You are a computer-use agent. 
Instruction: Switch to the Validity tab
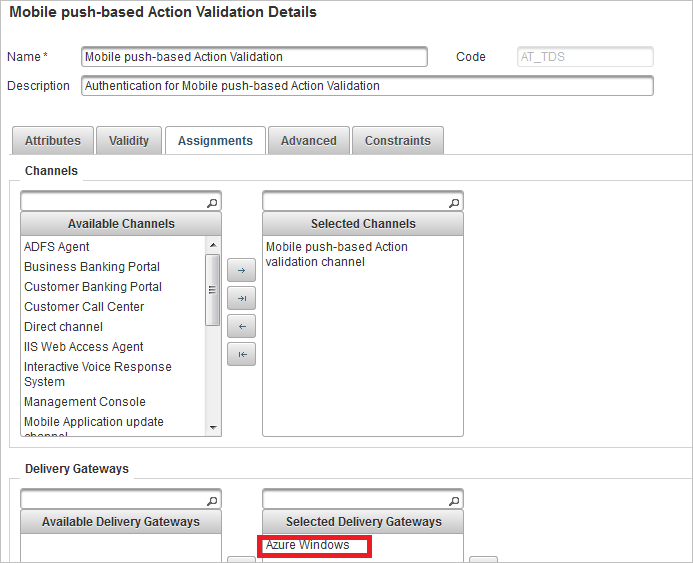click(x=129, y=141)
